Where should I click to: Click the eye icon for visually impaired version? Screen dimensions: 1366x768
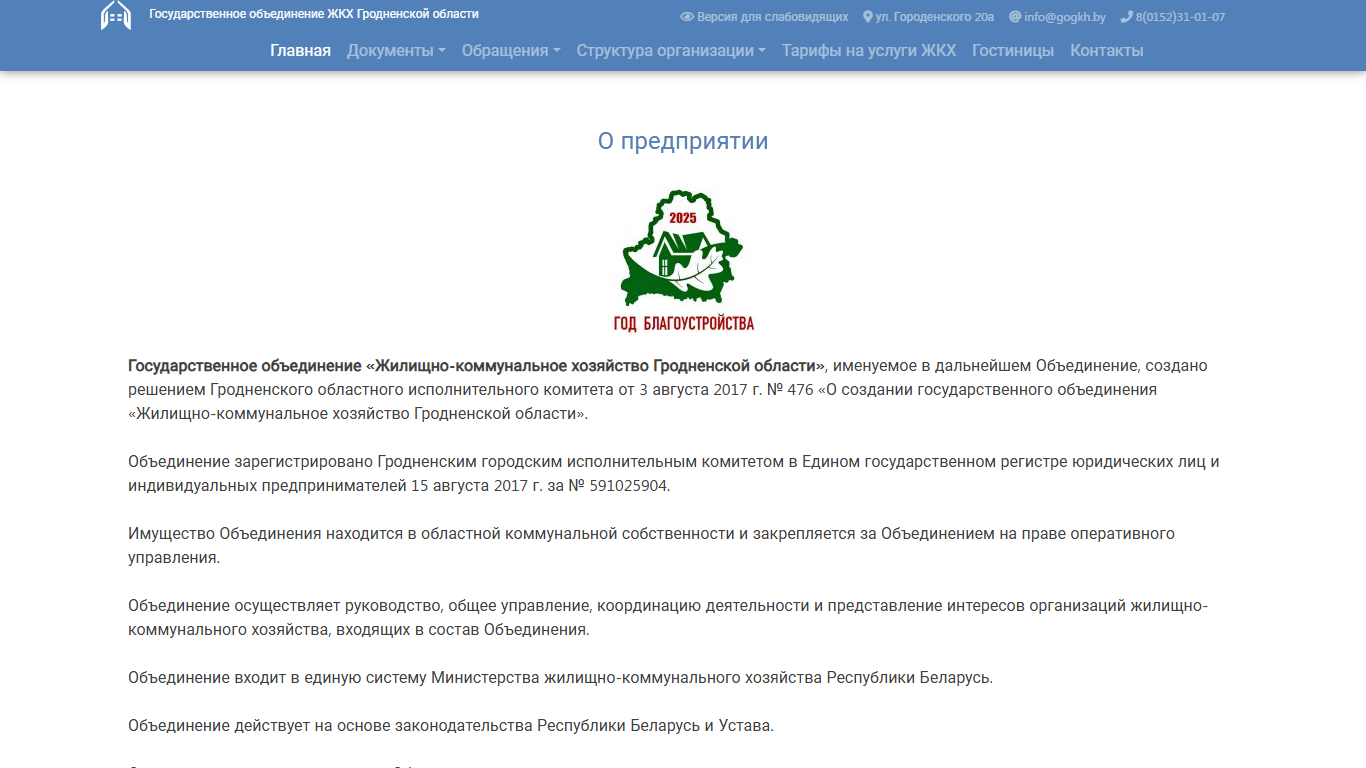pyautogui.click(x=687, y=17)
